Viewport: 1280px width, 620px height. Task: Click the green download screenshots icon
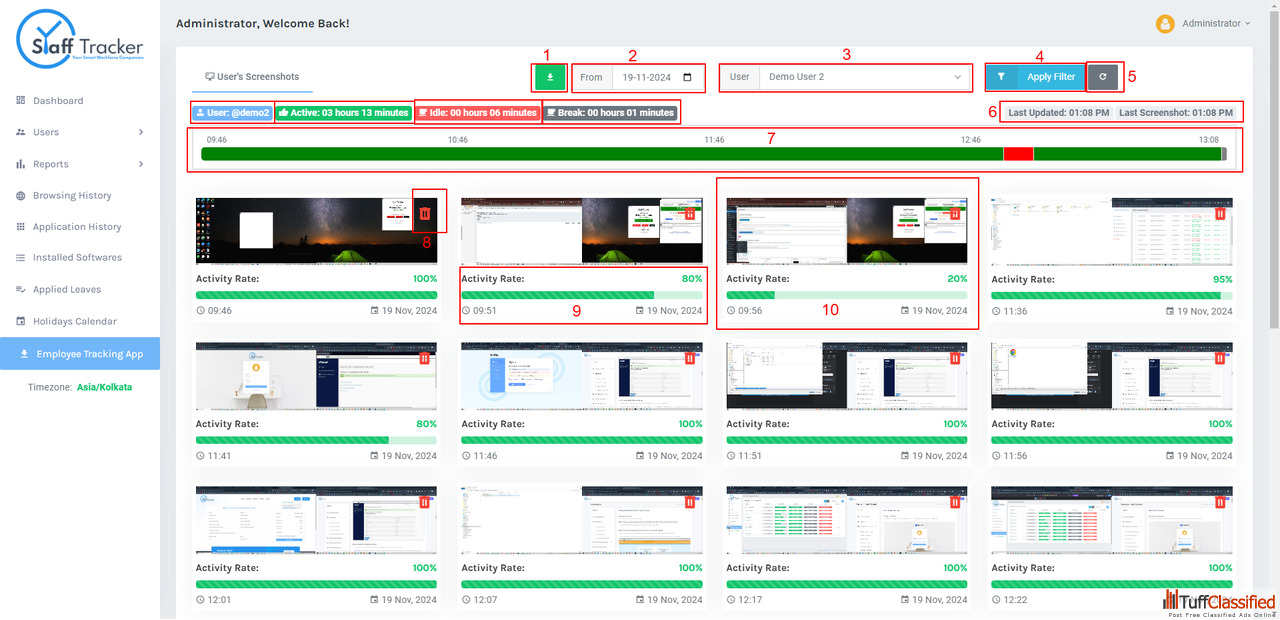549,77
